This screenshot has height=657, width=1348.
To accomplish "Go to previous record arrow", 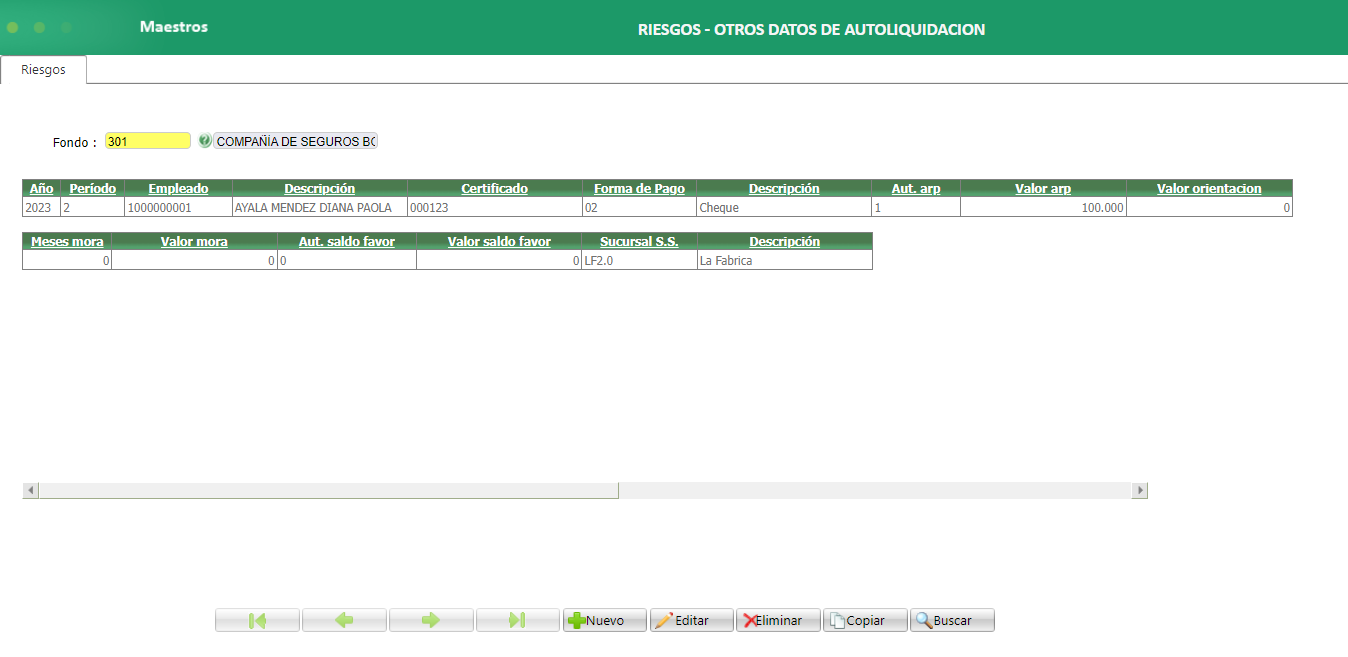I will click(x=344, y=620).
